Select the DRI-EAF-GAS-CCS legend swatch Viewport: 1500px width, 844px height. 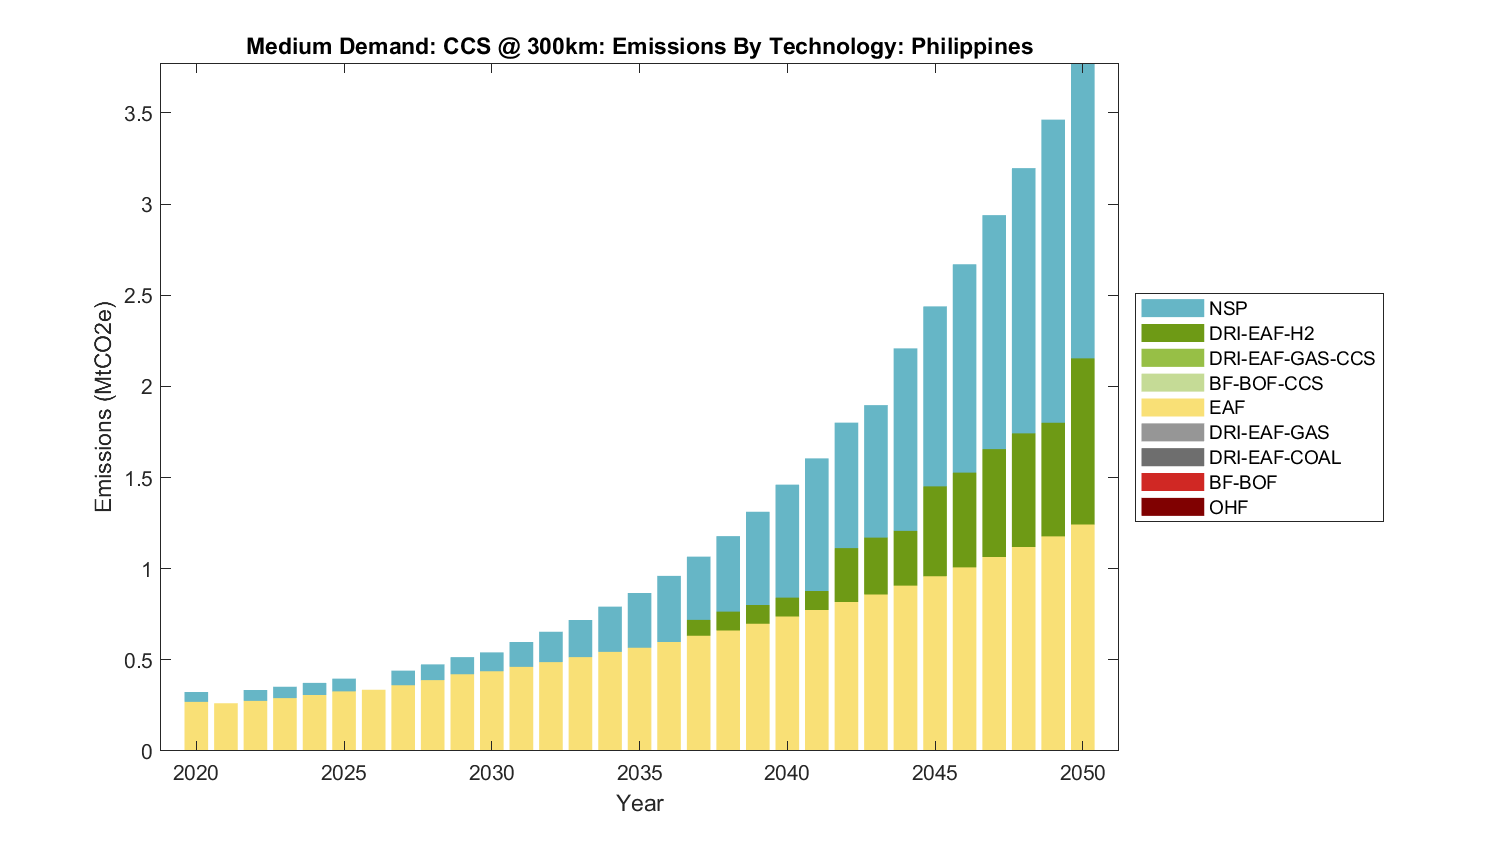1172,358
